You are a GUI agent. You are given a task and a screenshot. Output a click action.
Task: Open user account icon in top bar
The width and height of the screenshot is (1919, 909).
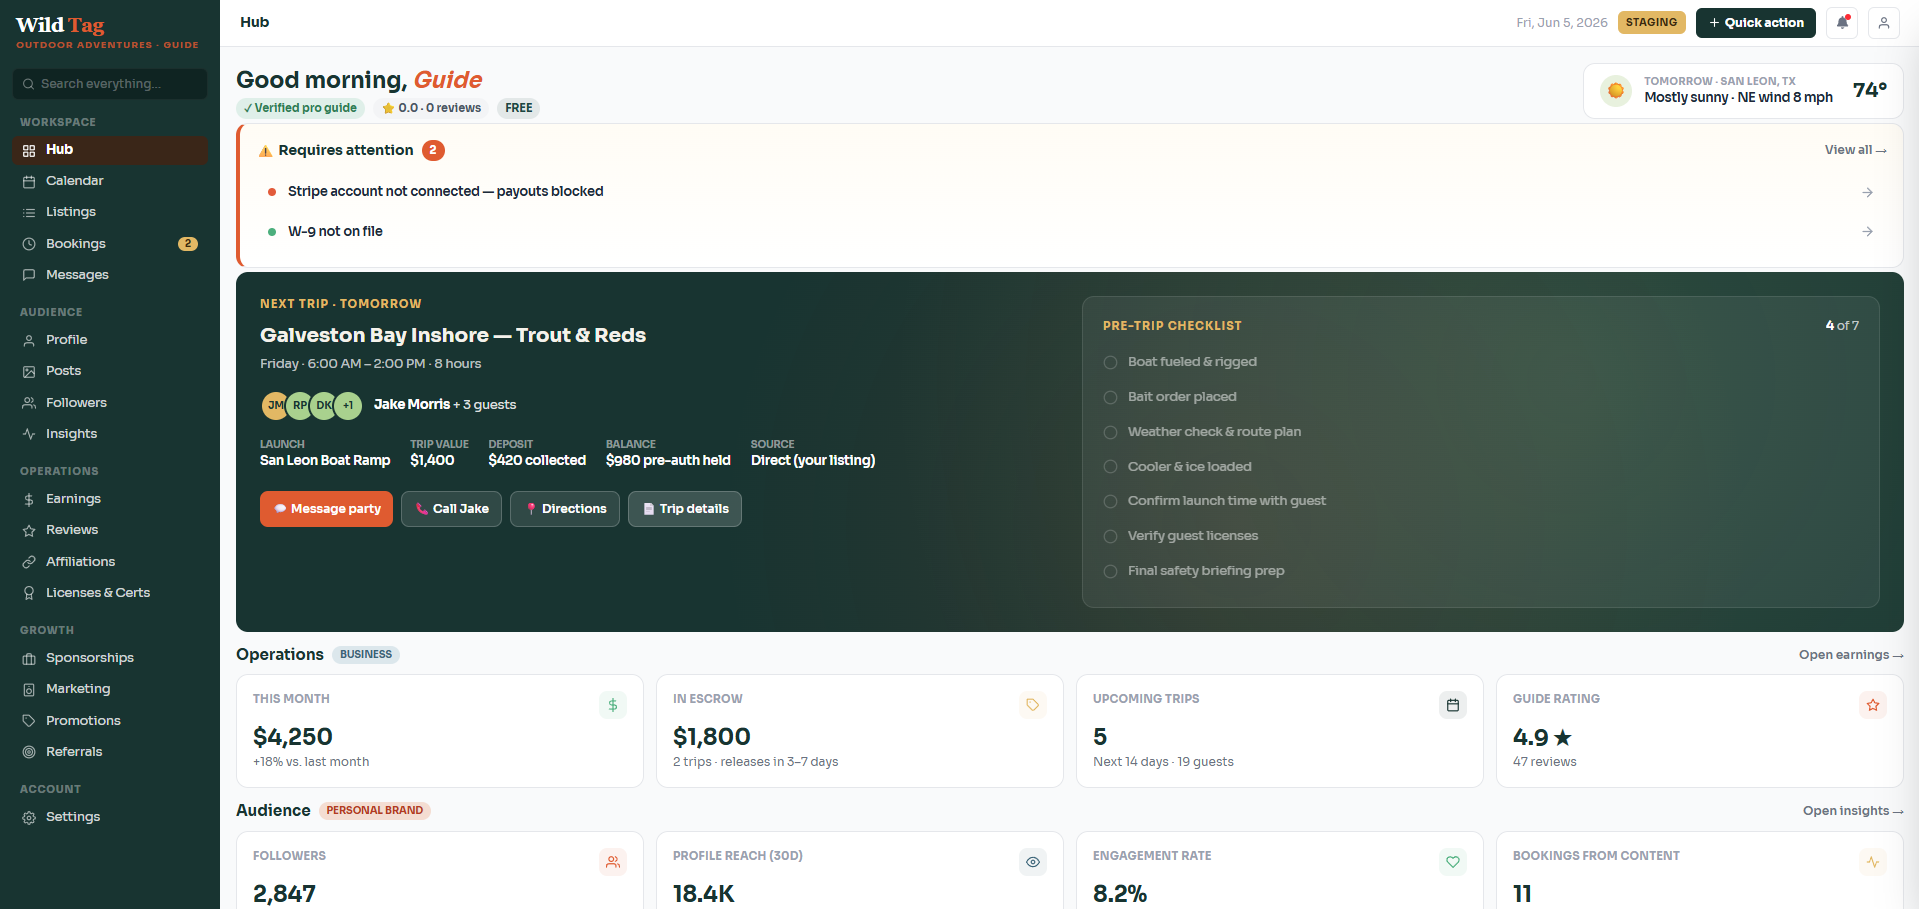pyautogui.click(x=1883, y=22)
